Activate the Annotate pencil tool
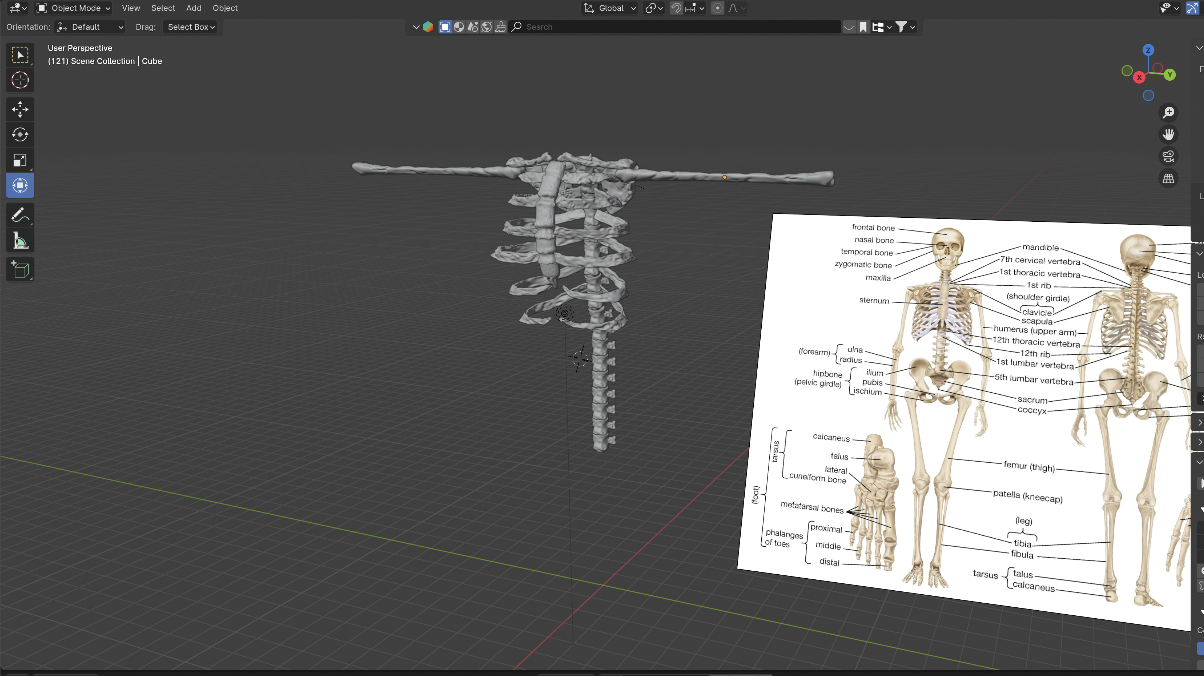Viewport: 1204px width, 676px height. pos(20,215)
